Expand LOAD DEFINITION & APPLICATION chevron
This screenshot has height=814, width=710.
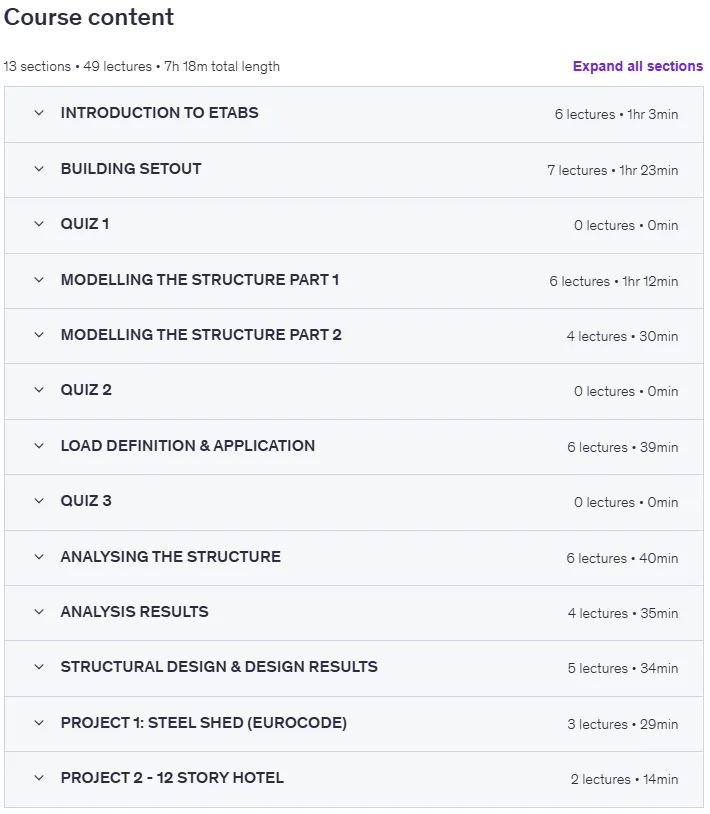pyautogui.click(x=39, y=446)
